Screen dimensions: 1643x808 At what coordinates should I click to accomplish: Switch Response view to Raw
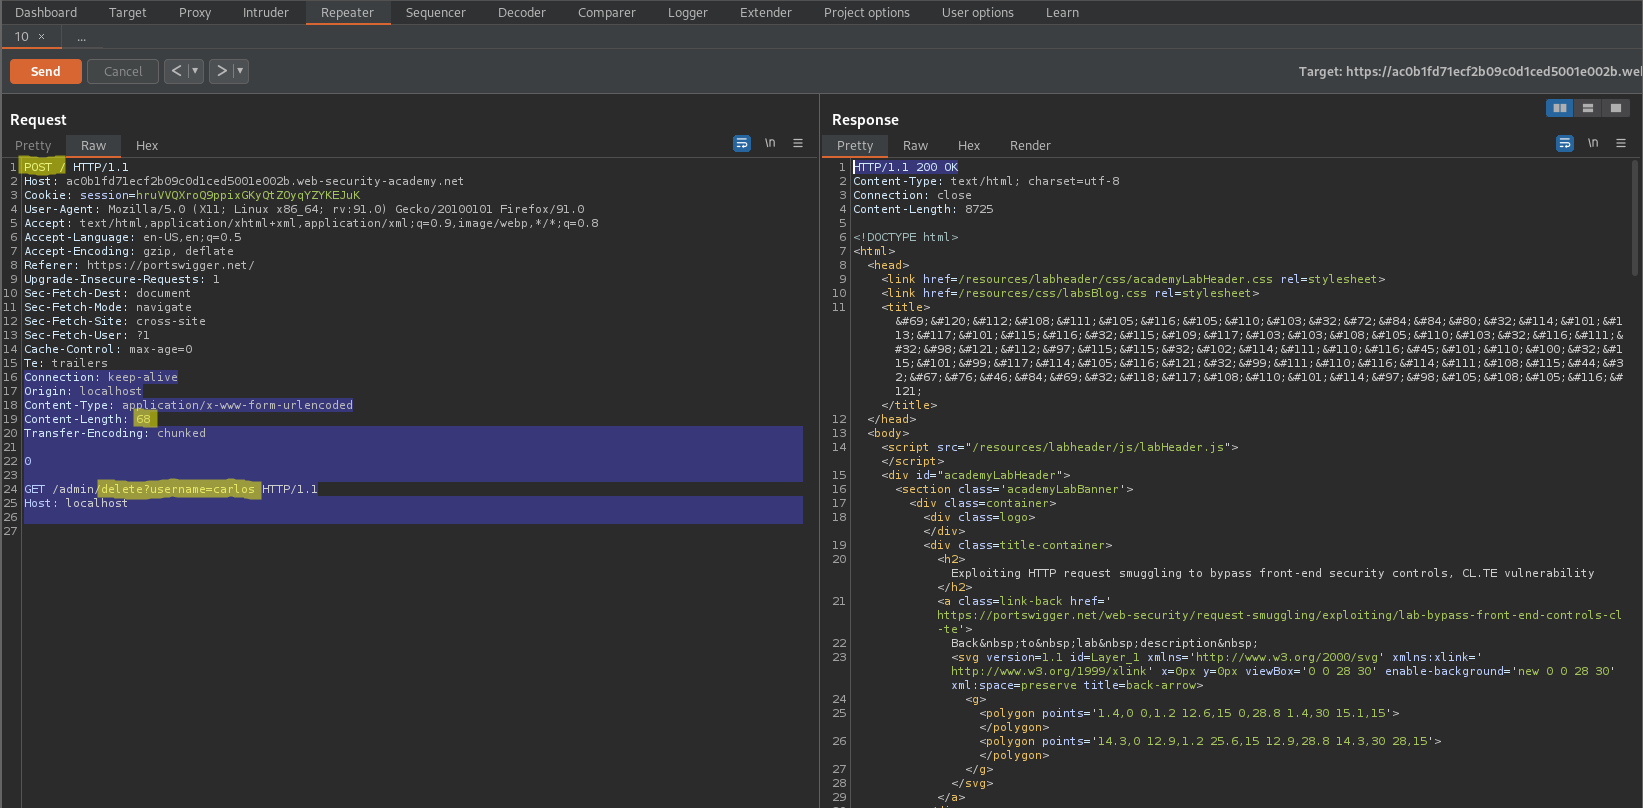[x=915, y=145]
